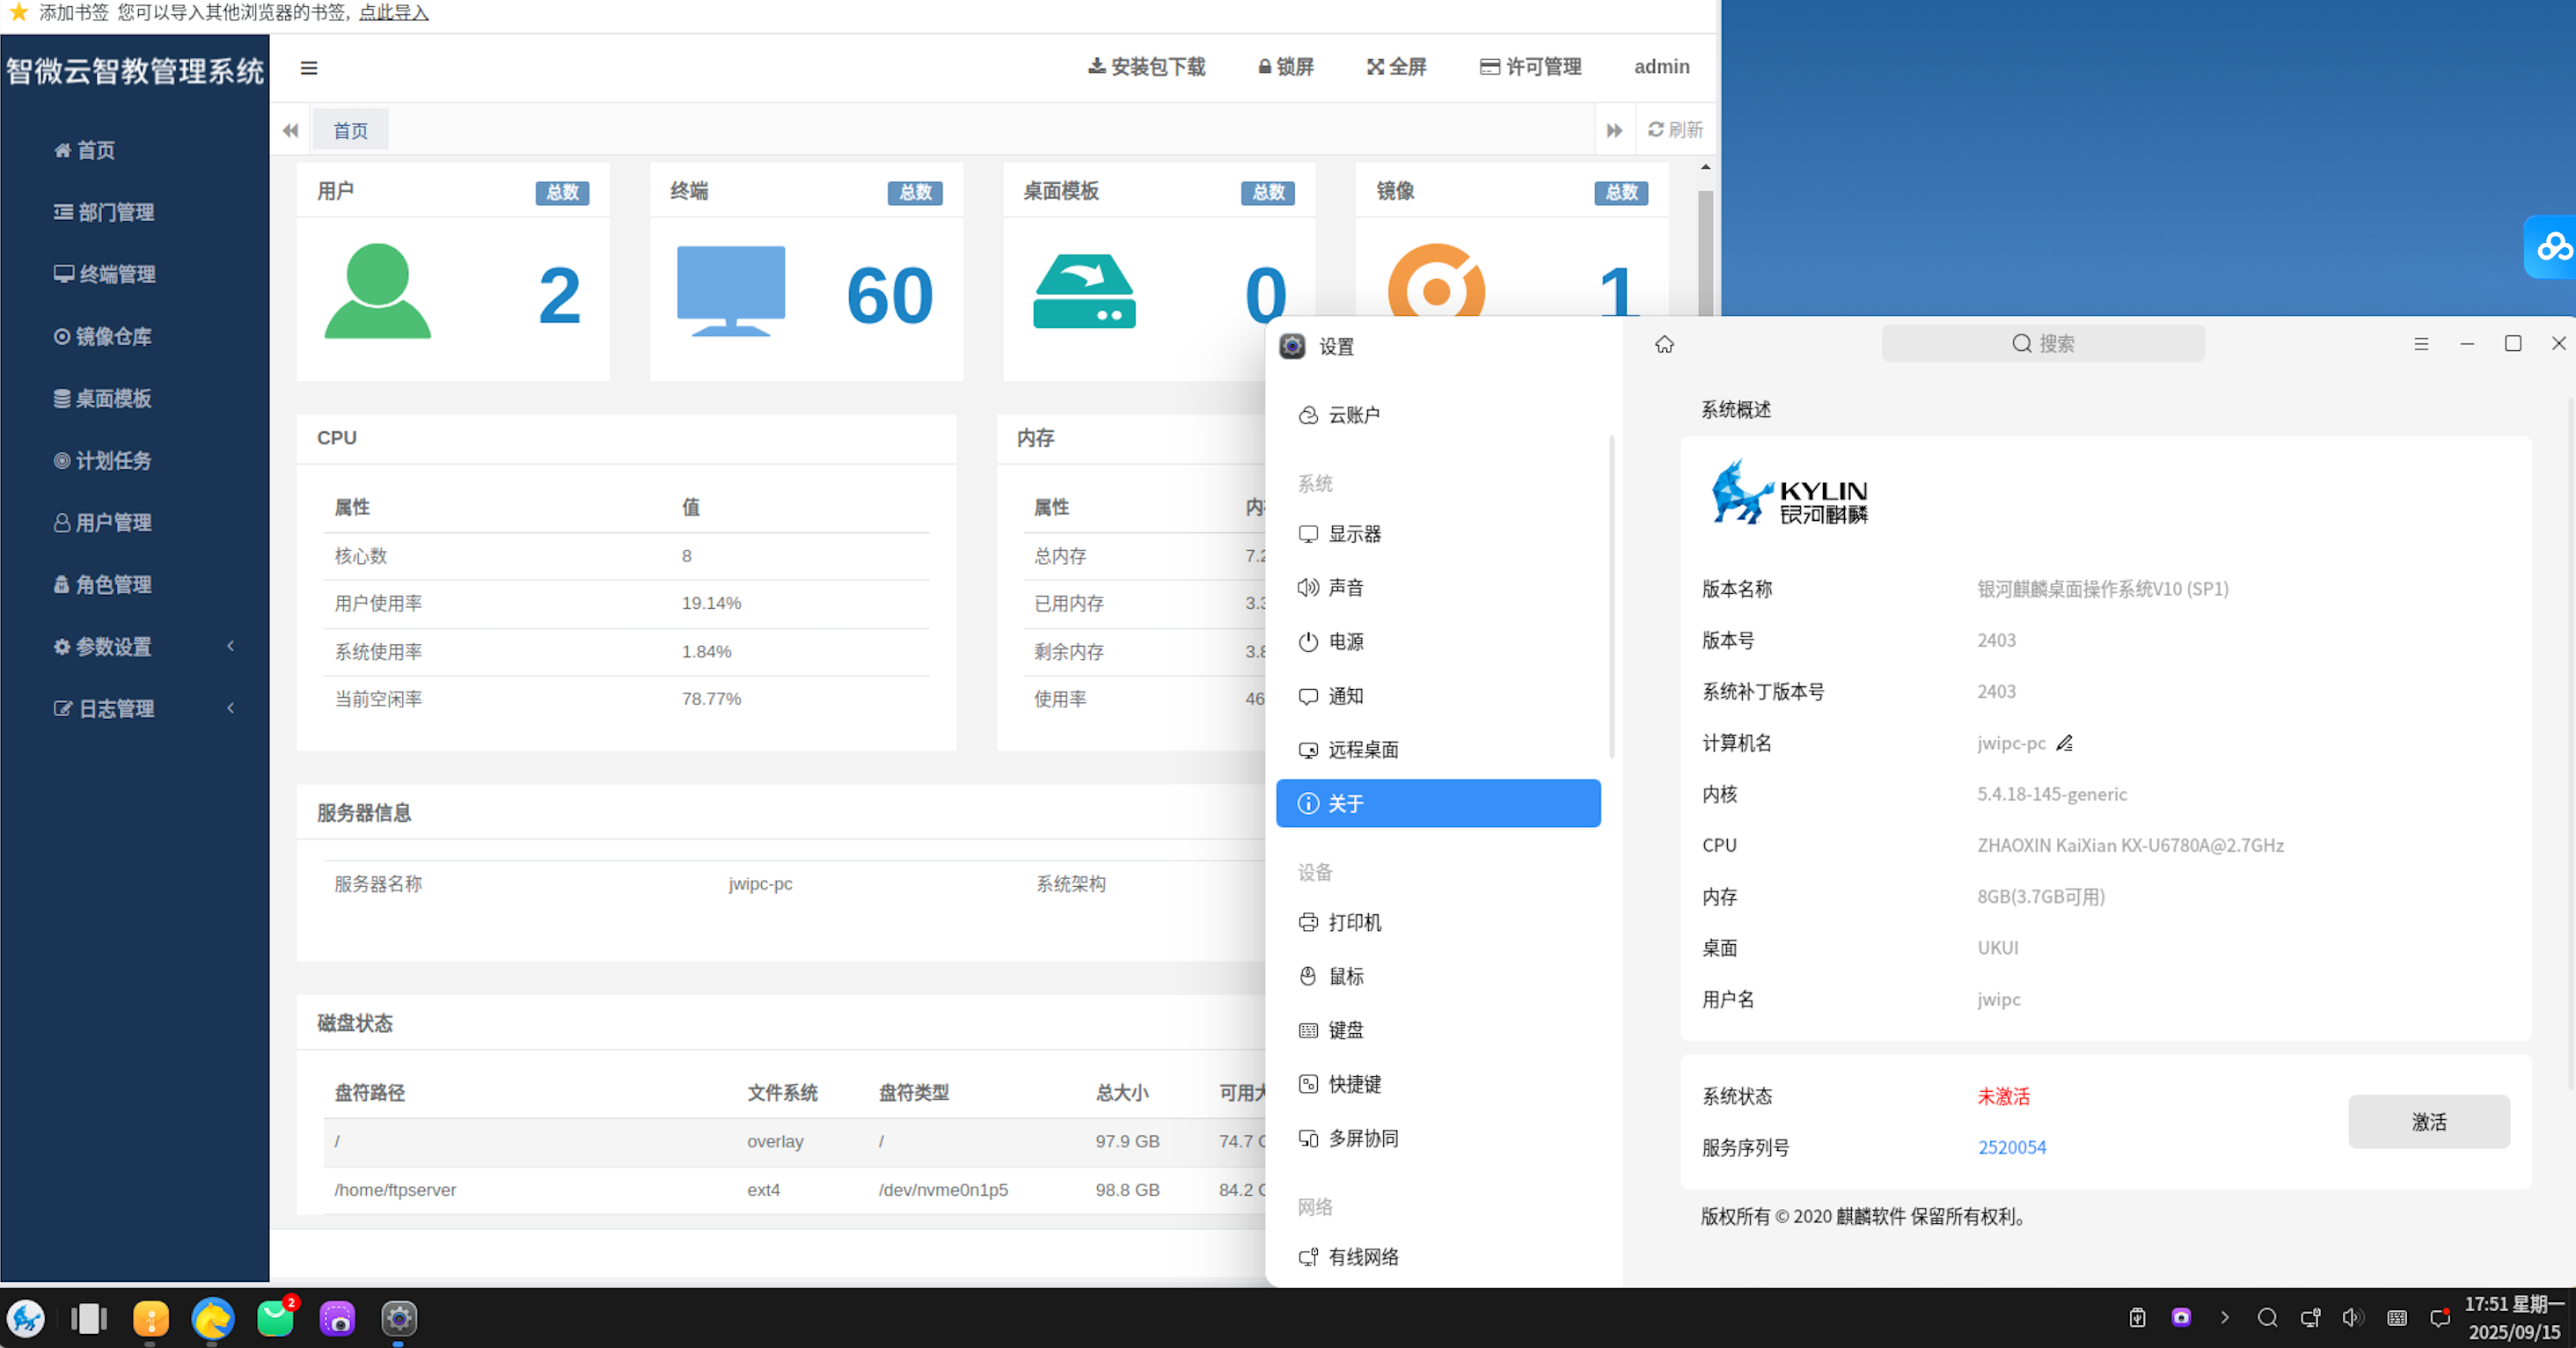Viewport: 2576px width, 1348px height.
Task: Click the Settings 搜索 search field
Action: pos(2043,344)
